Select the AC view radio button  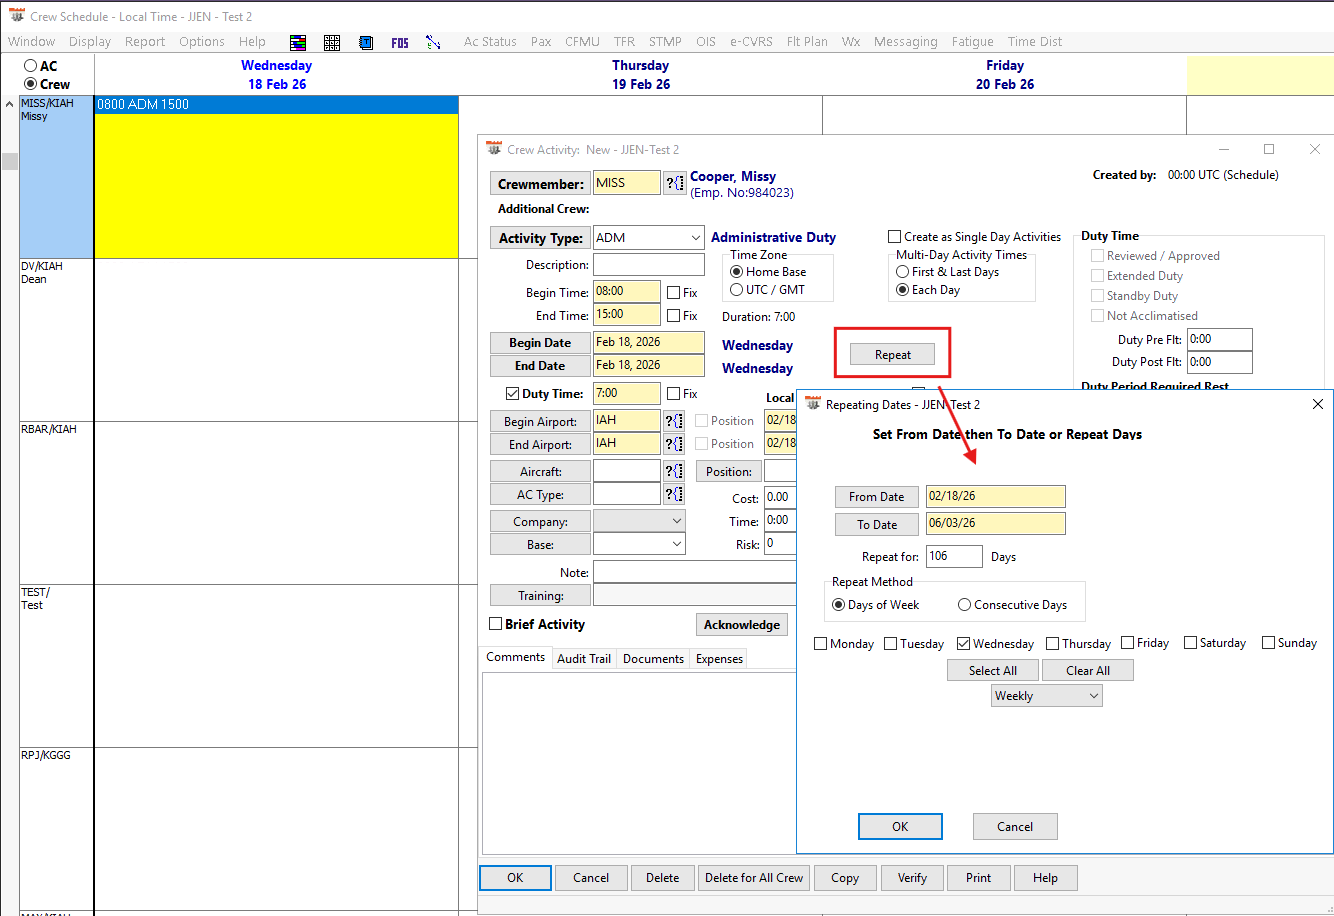pos(31,66)
